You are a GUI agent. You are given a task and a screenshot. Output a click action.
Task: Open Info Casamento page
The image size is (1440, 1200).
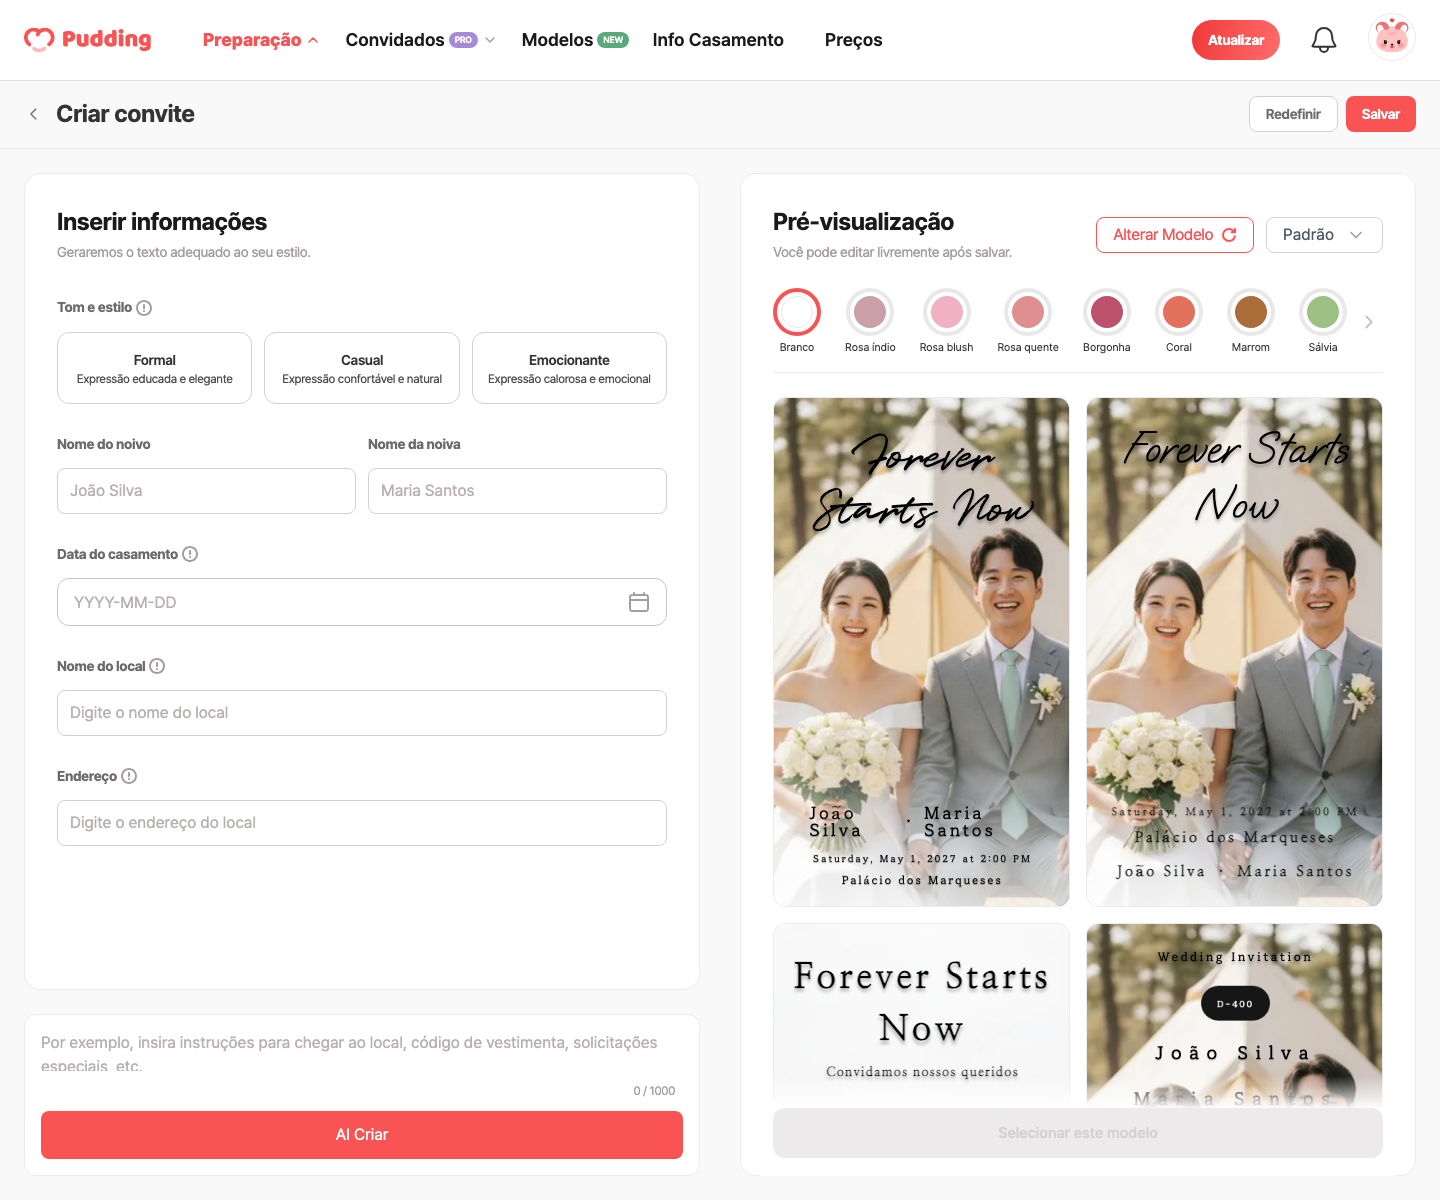718,40
